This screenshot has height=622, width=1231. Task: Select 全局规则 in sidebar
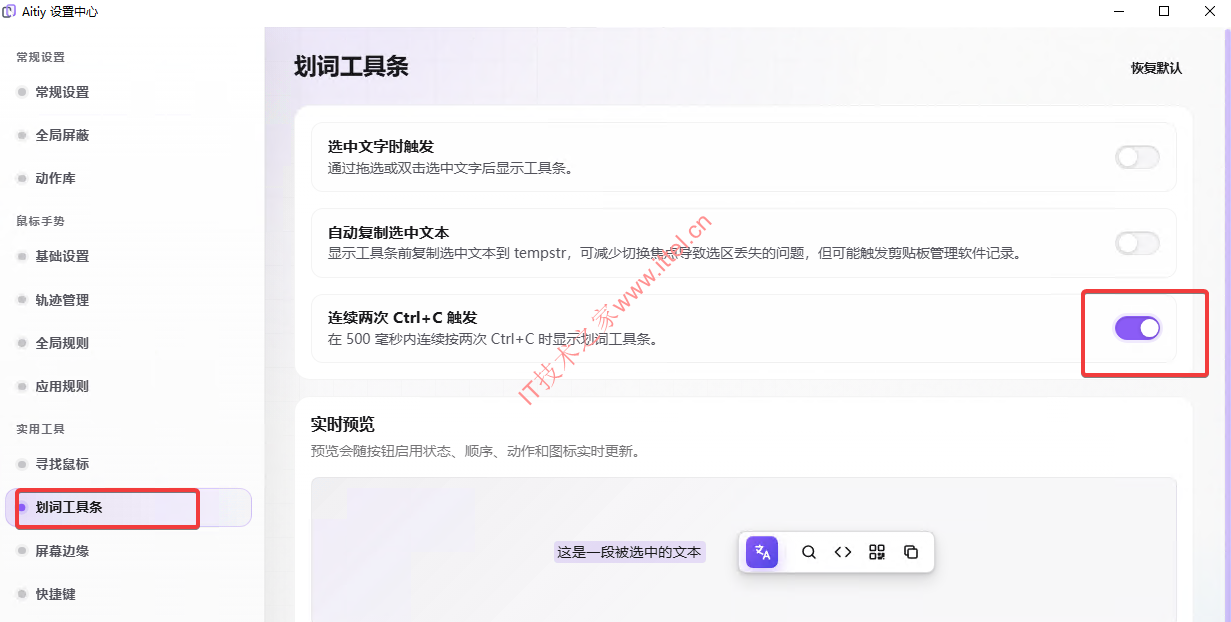pyautogui.click(x=128, y=343)
